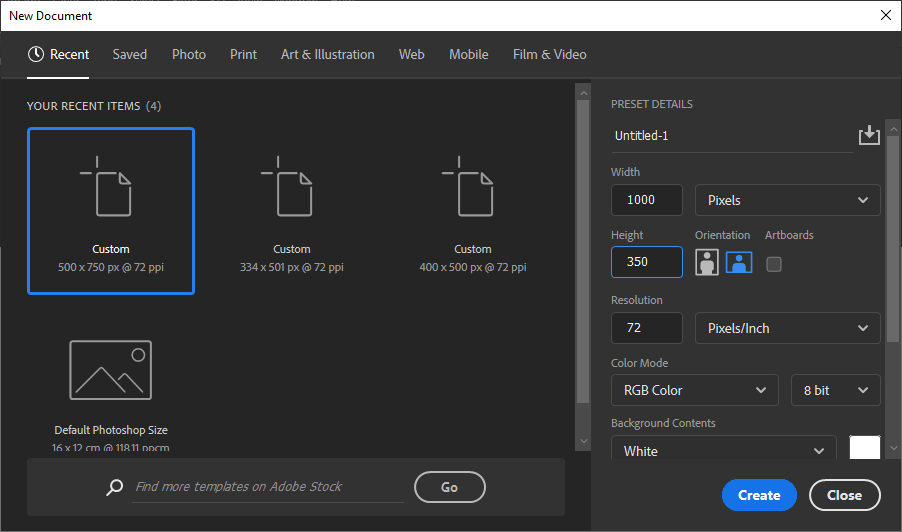Click the Go button for Adobe Stock

[x=449, y=487]
